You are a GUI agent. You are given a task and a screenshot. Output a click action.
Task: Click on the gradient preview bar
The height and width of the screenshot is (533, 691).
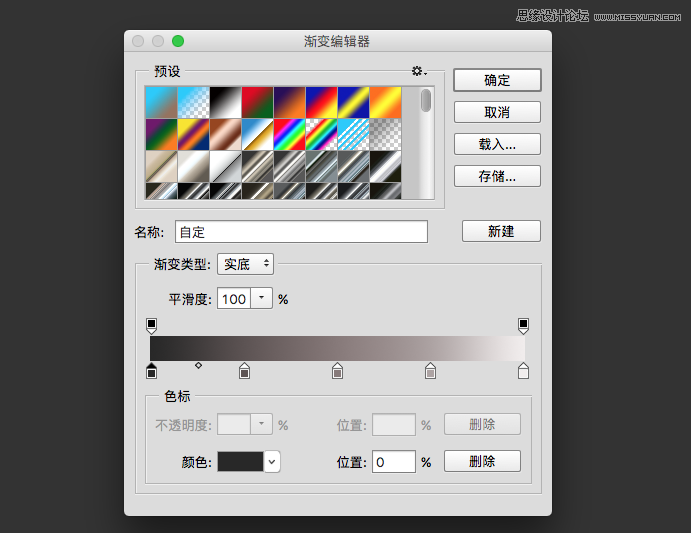point(337,348)
